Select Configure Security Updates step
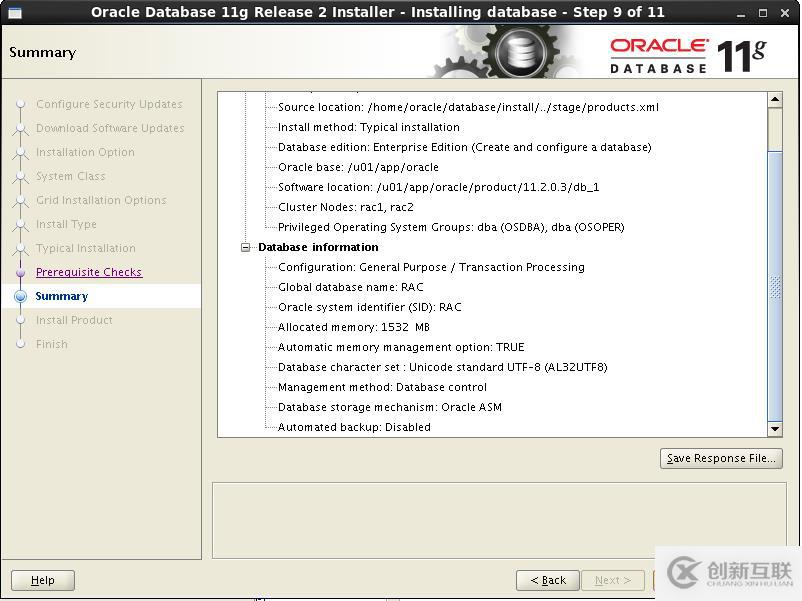Viewport: 802px width, 601px height. (x=109, y=104)
